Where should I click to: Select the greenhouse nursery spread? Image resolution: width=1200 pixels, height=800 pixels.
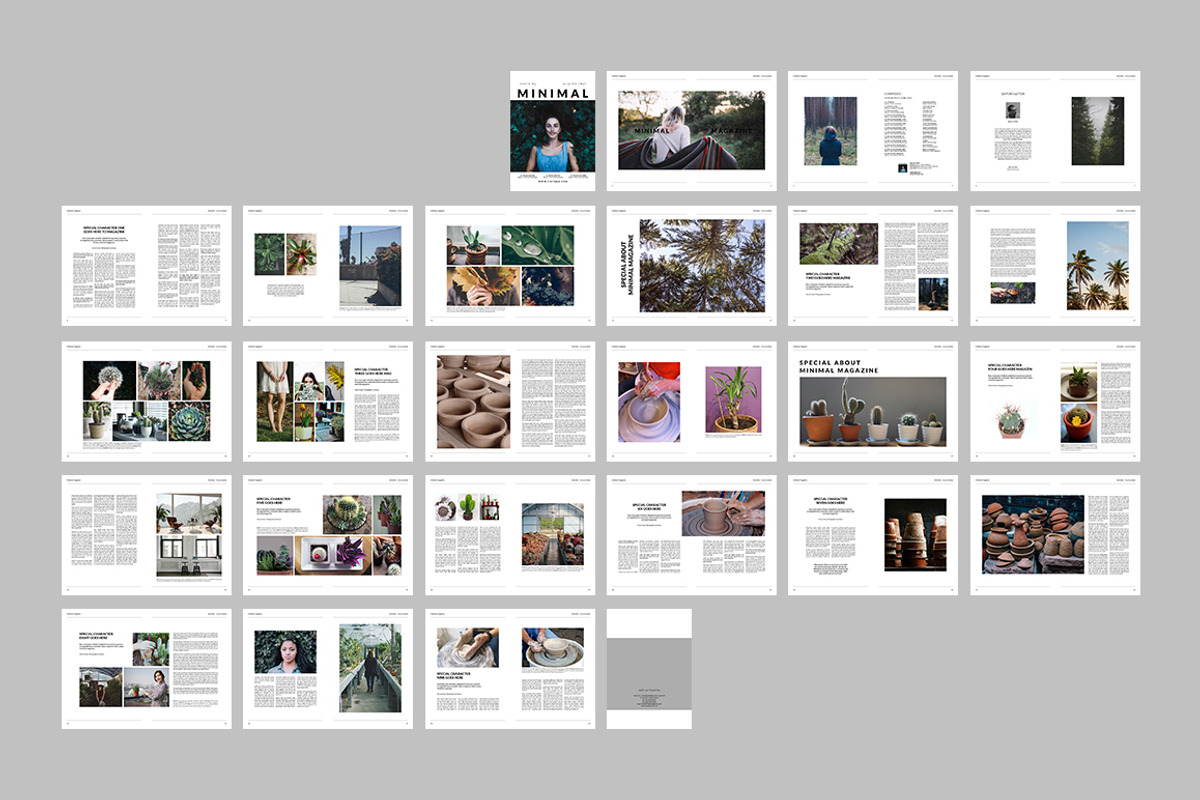510,535
